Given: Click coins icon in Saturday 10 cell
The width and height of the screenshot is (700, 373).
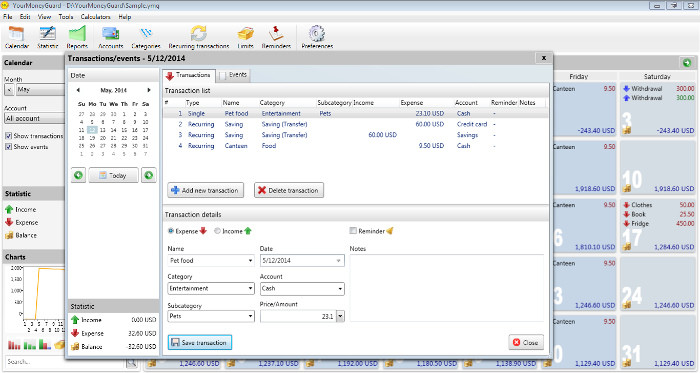Looking at the screenshot, I should pos(627,188).
